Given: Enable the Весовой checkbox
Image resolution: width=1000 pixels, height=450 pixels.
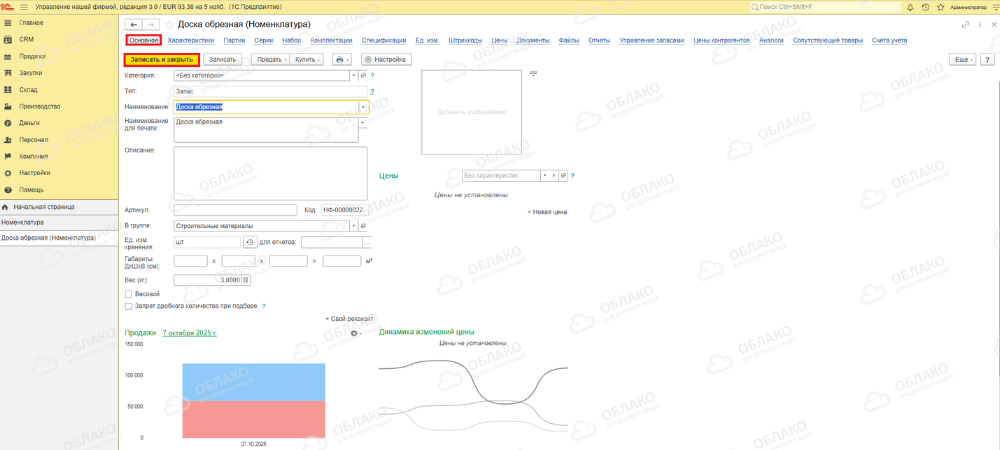Looking at the screenshot, I should [x=129, y=294].
